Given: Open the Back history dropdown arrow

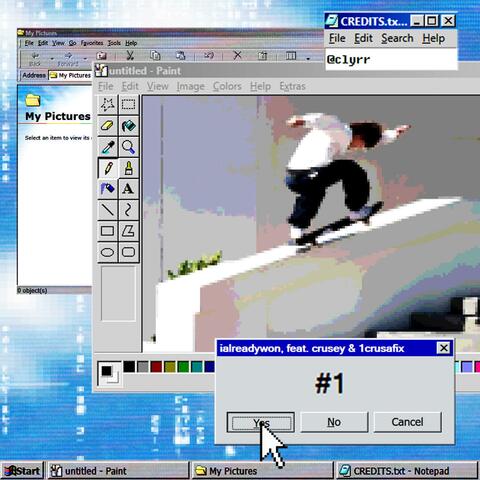Looking at the screenshot, I should (x=52, y=59).
